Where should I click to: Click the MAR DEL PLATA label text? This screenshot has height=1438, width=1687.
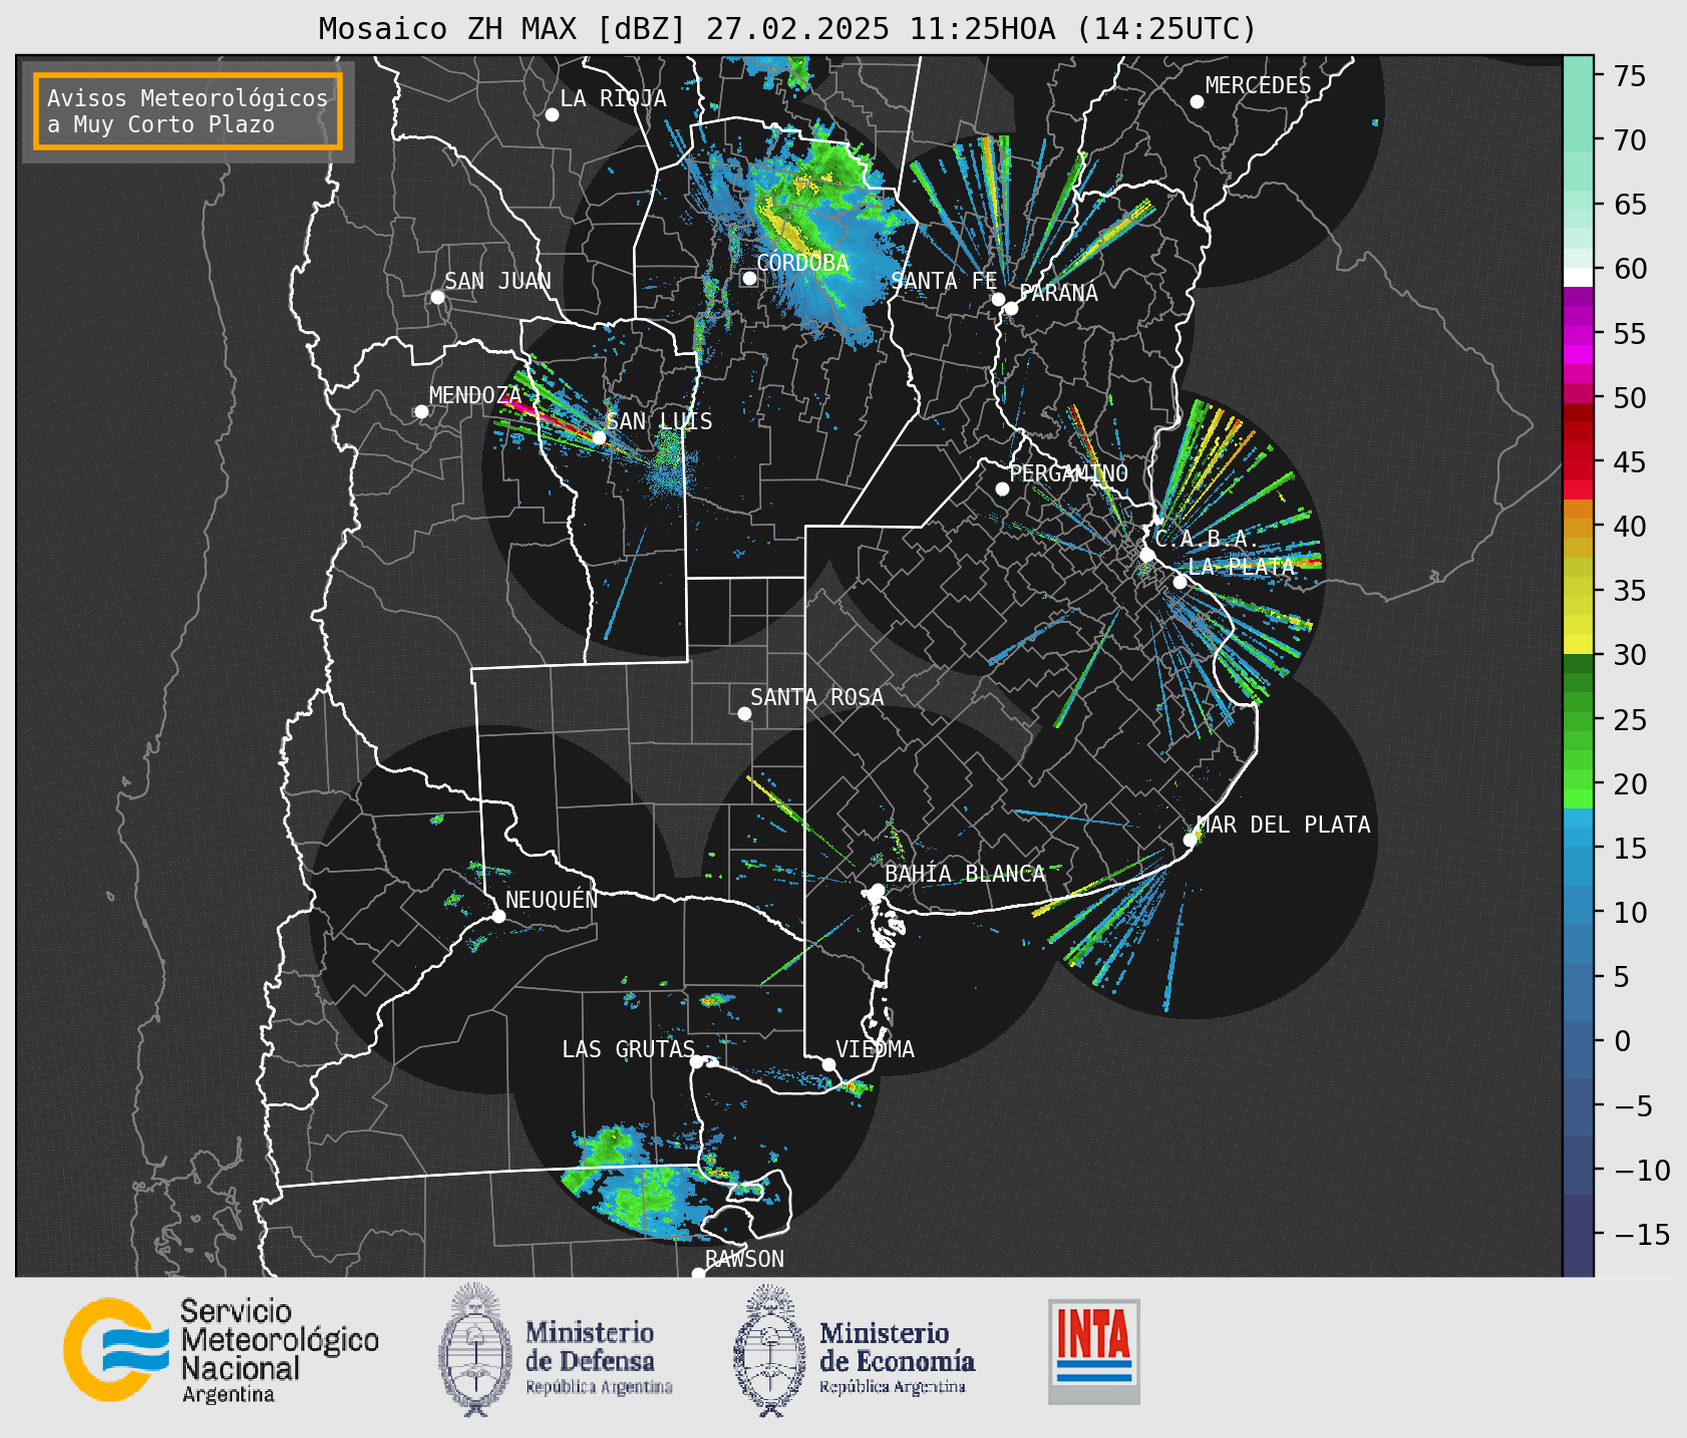[1283, 825]
